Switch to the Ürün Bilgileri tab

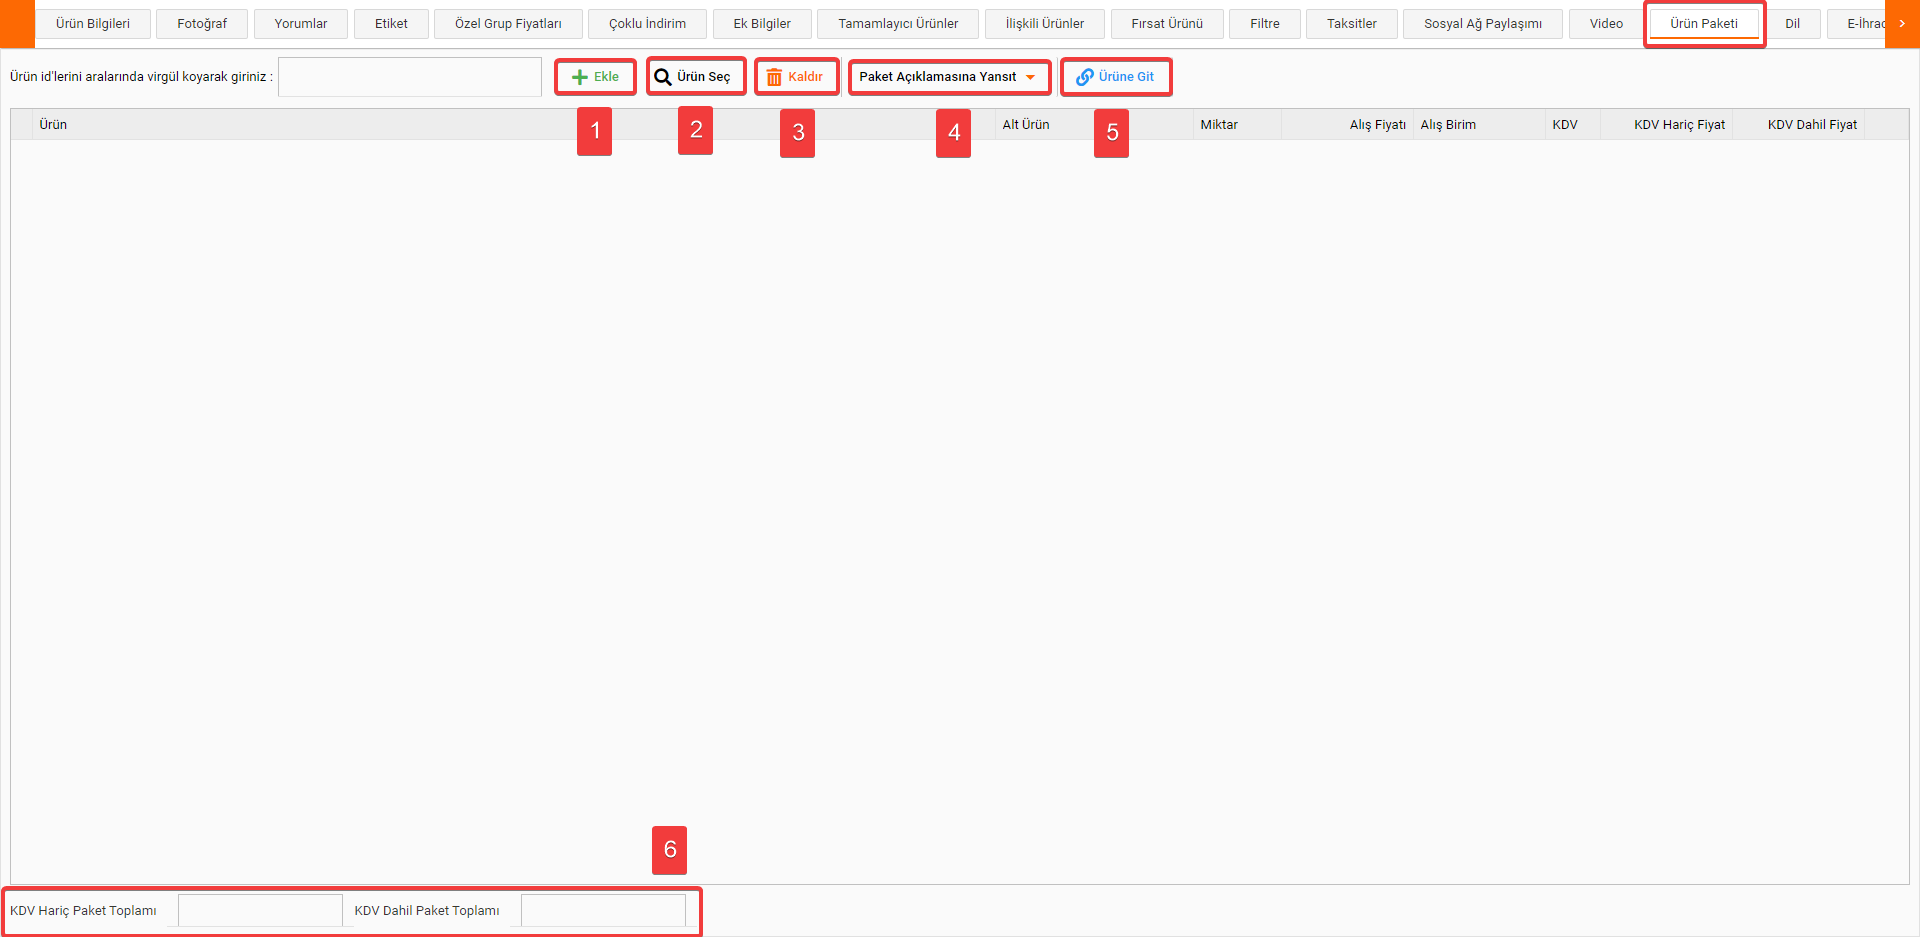pos(93,24)
